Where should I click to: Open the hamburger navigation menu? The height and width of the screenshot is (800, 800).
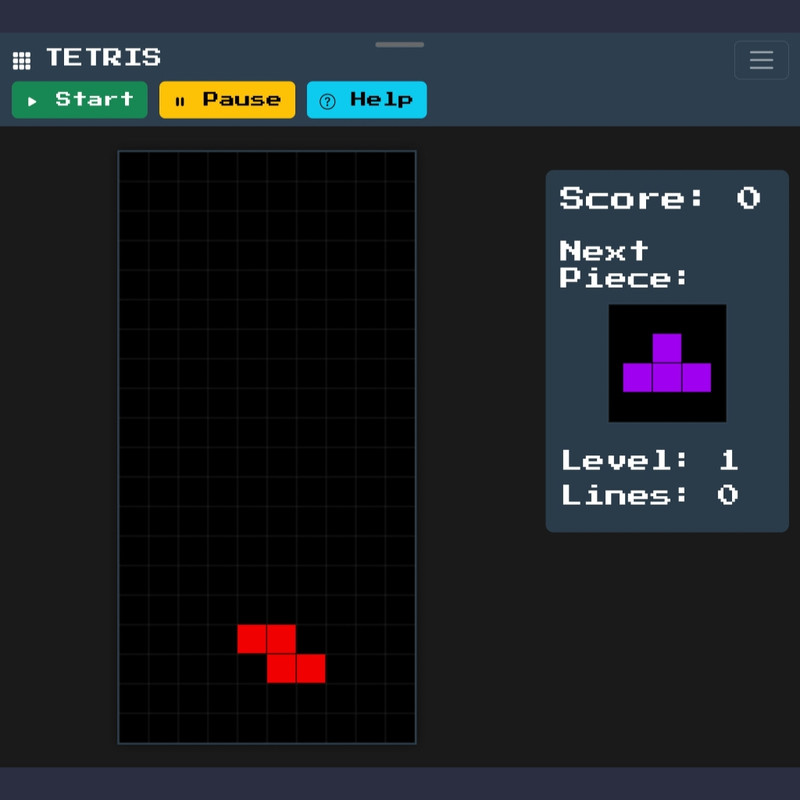(x=761, y=60)
